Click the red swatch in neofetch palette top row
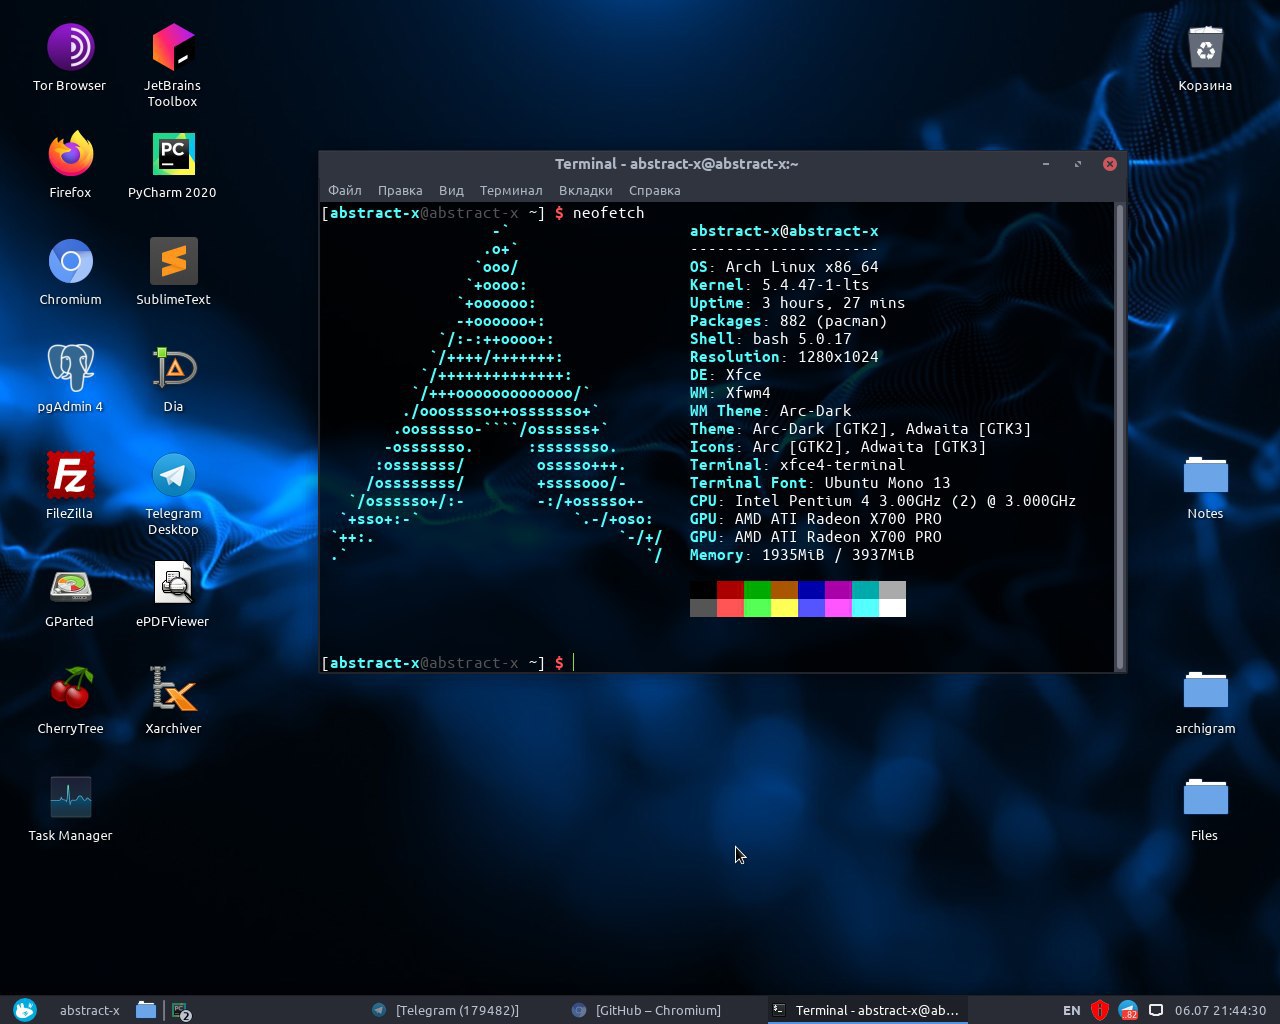The width and height of the screenshot is (1280, 1024). pyautogui.click(x=730, y=590)
